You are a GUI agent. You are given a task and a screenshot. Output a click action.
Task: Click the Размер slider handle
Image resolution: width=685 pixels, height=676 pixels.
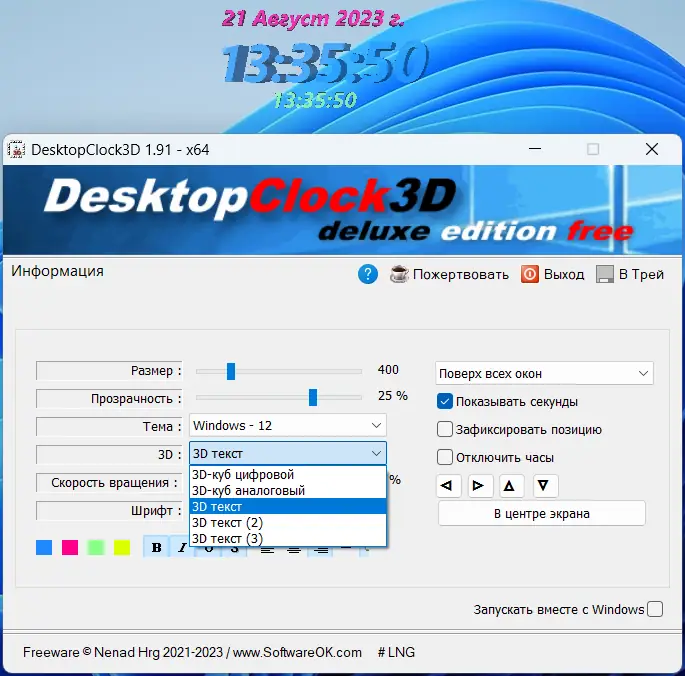(x=231, y=371)
